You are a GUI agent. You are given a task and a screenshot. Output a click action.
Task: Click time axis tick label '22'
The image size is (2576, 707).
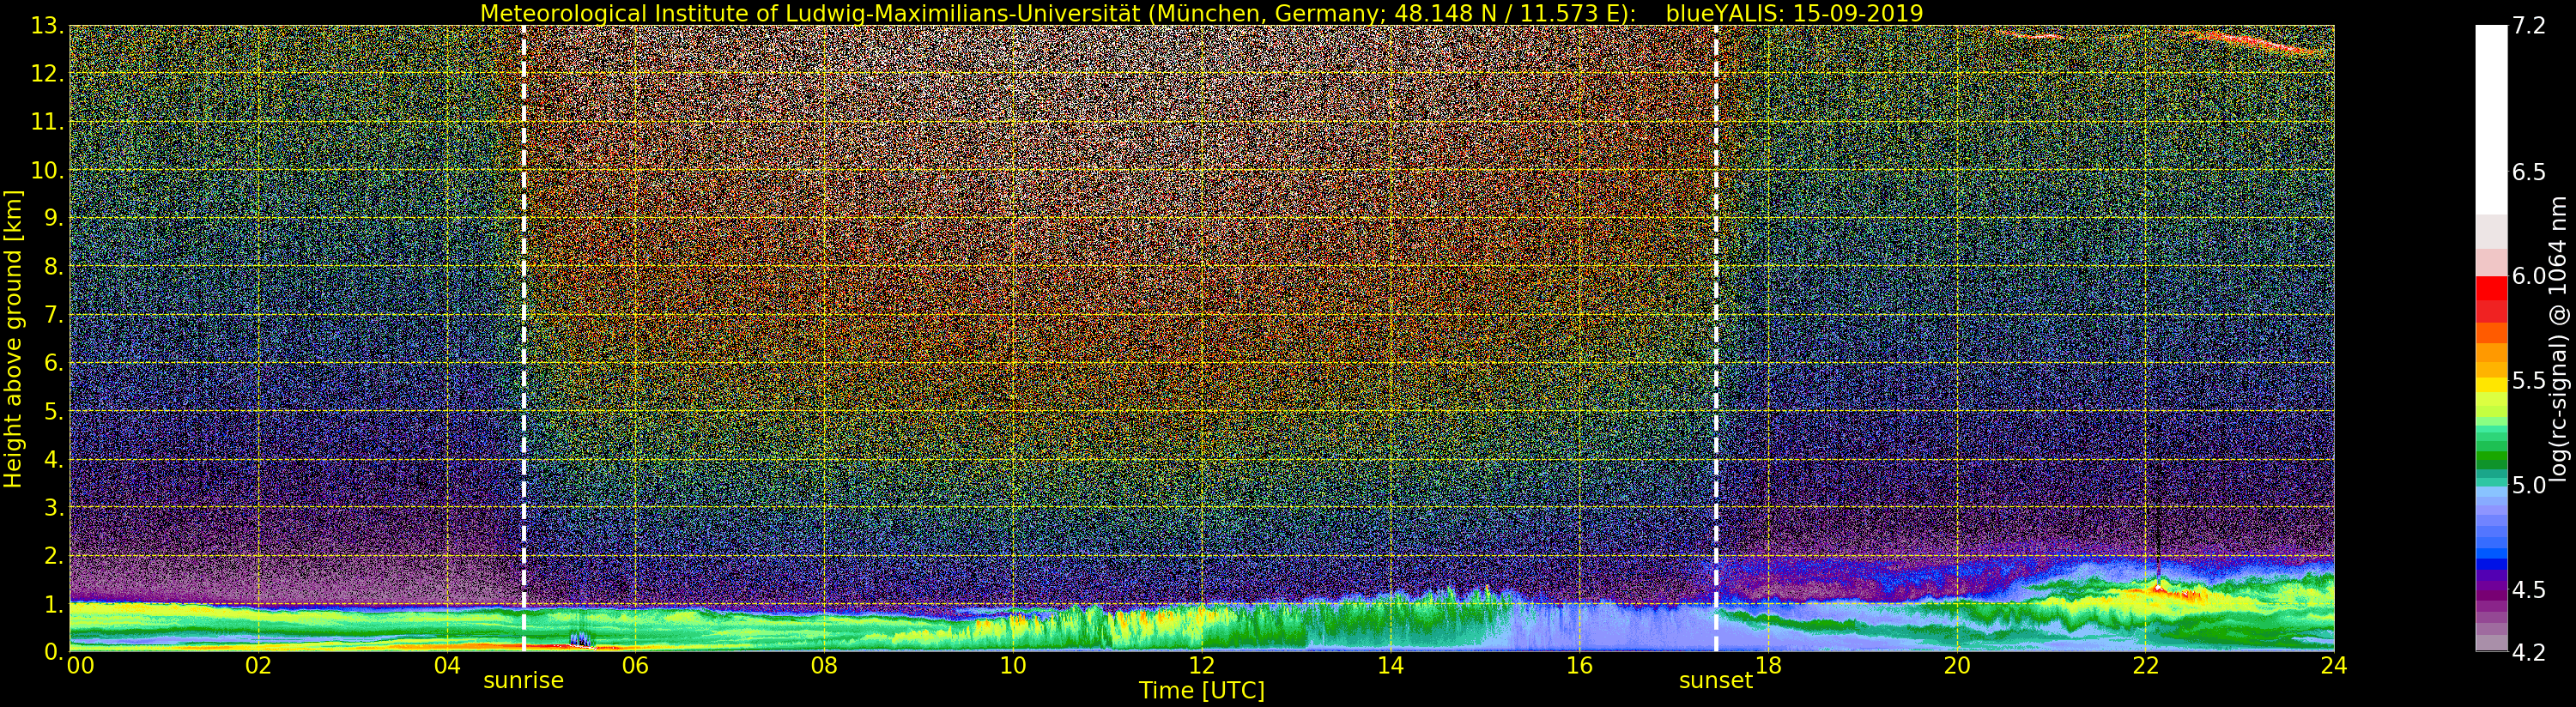point(2146,665)
